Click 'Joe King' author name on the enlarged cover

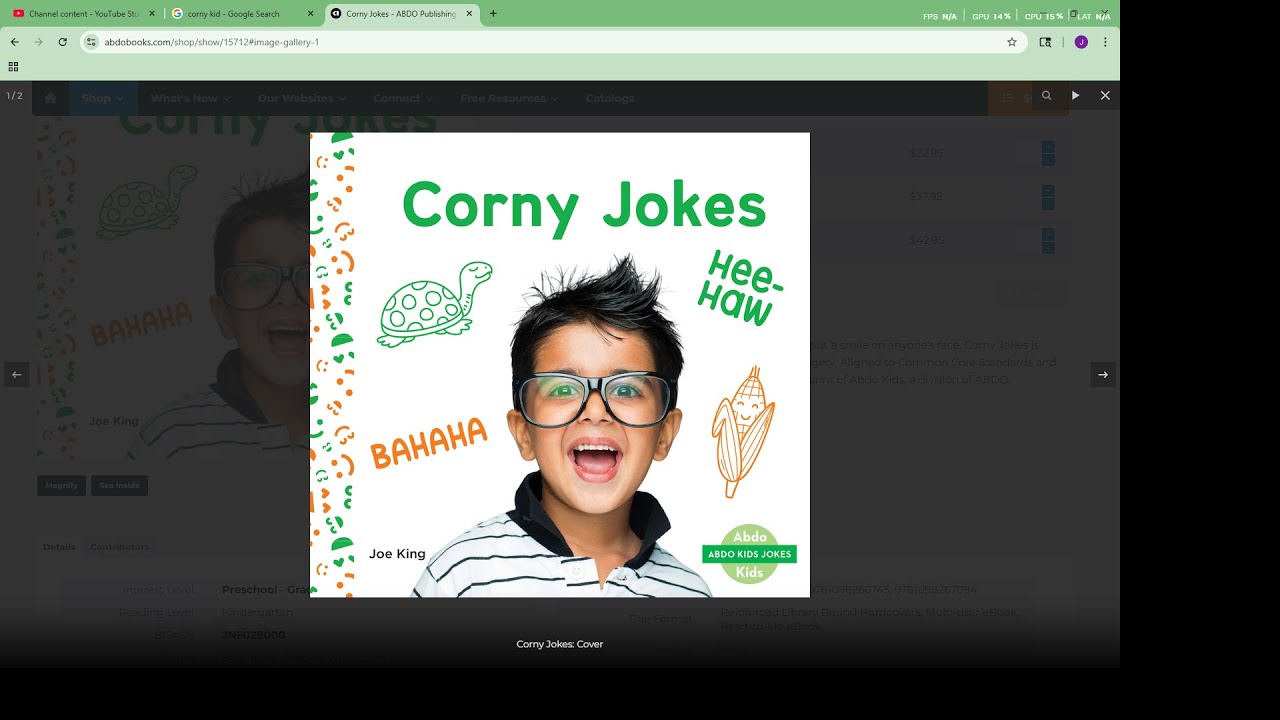coord(397,554)
